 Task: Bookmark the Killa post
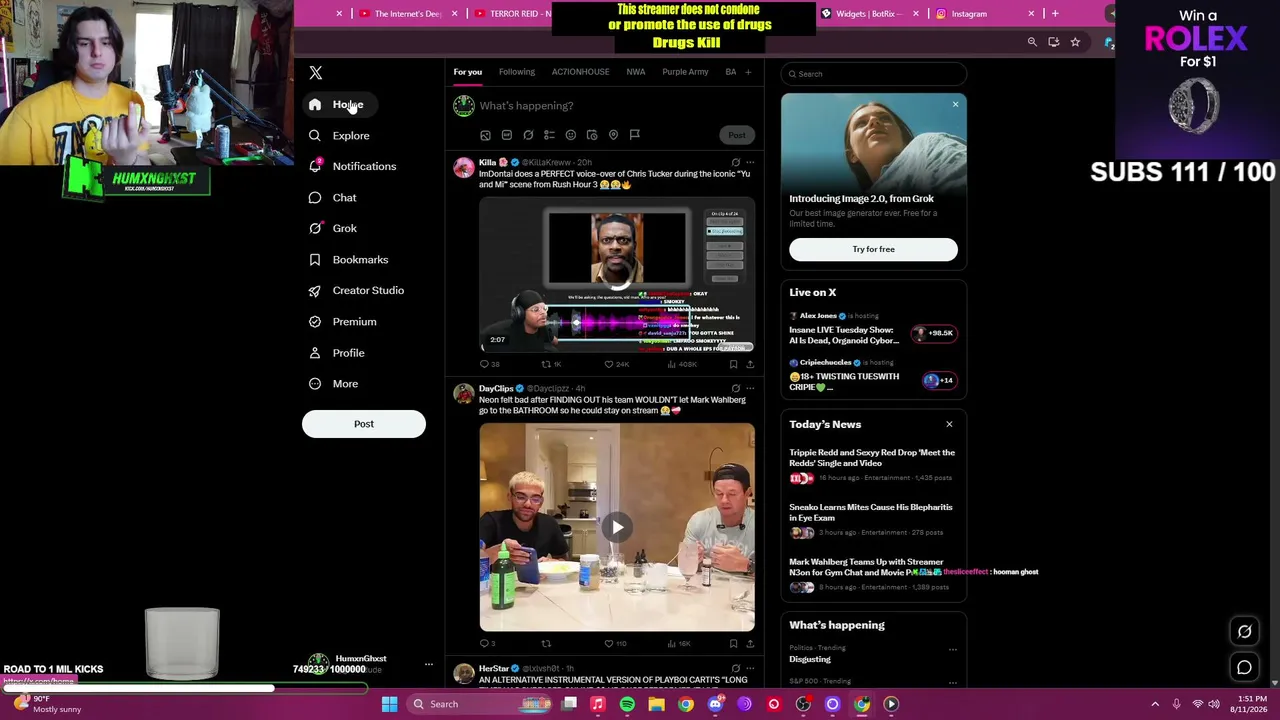coord(733,364)
